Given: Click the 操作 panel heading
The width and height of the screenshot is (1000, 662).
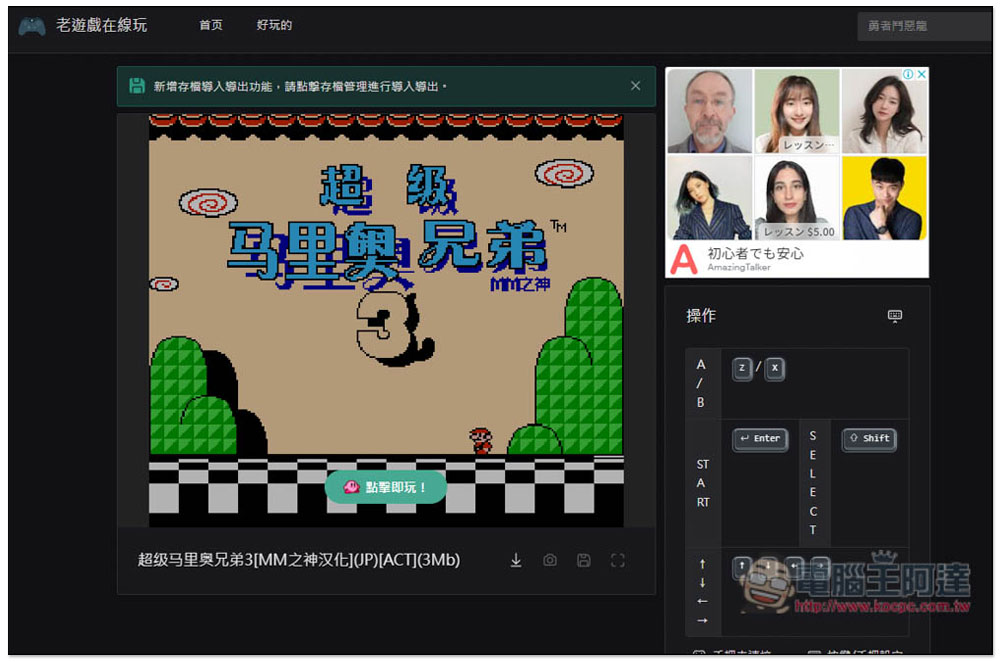Looking at the screenshot, I should (x=701, y=316).
